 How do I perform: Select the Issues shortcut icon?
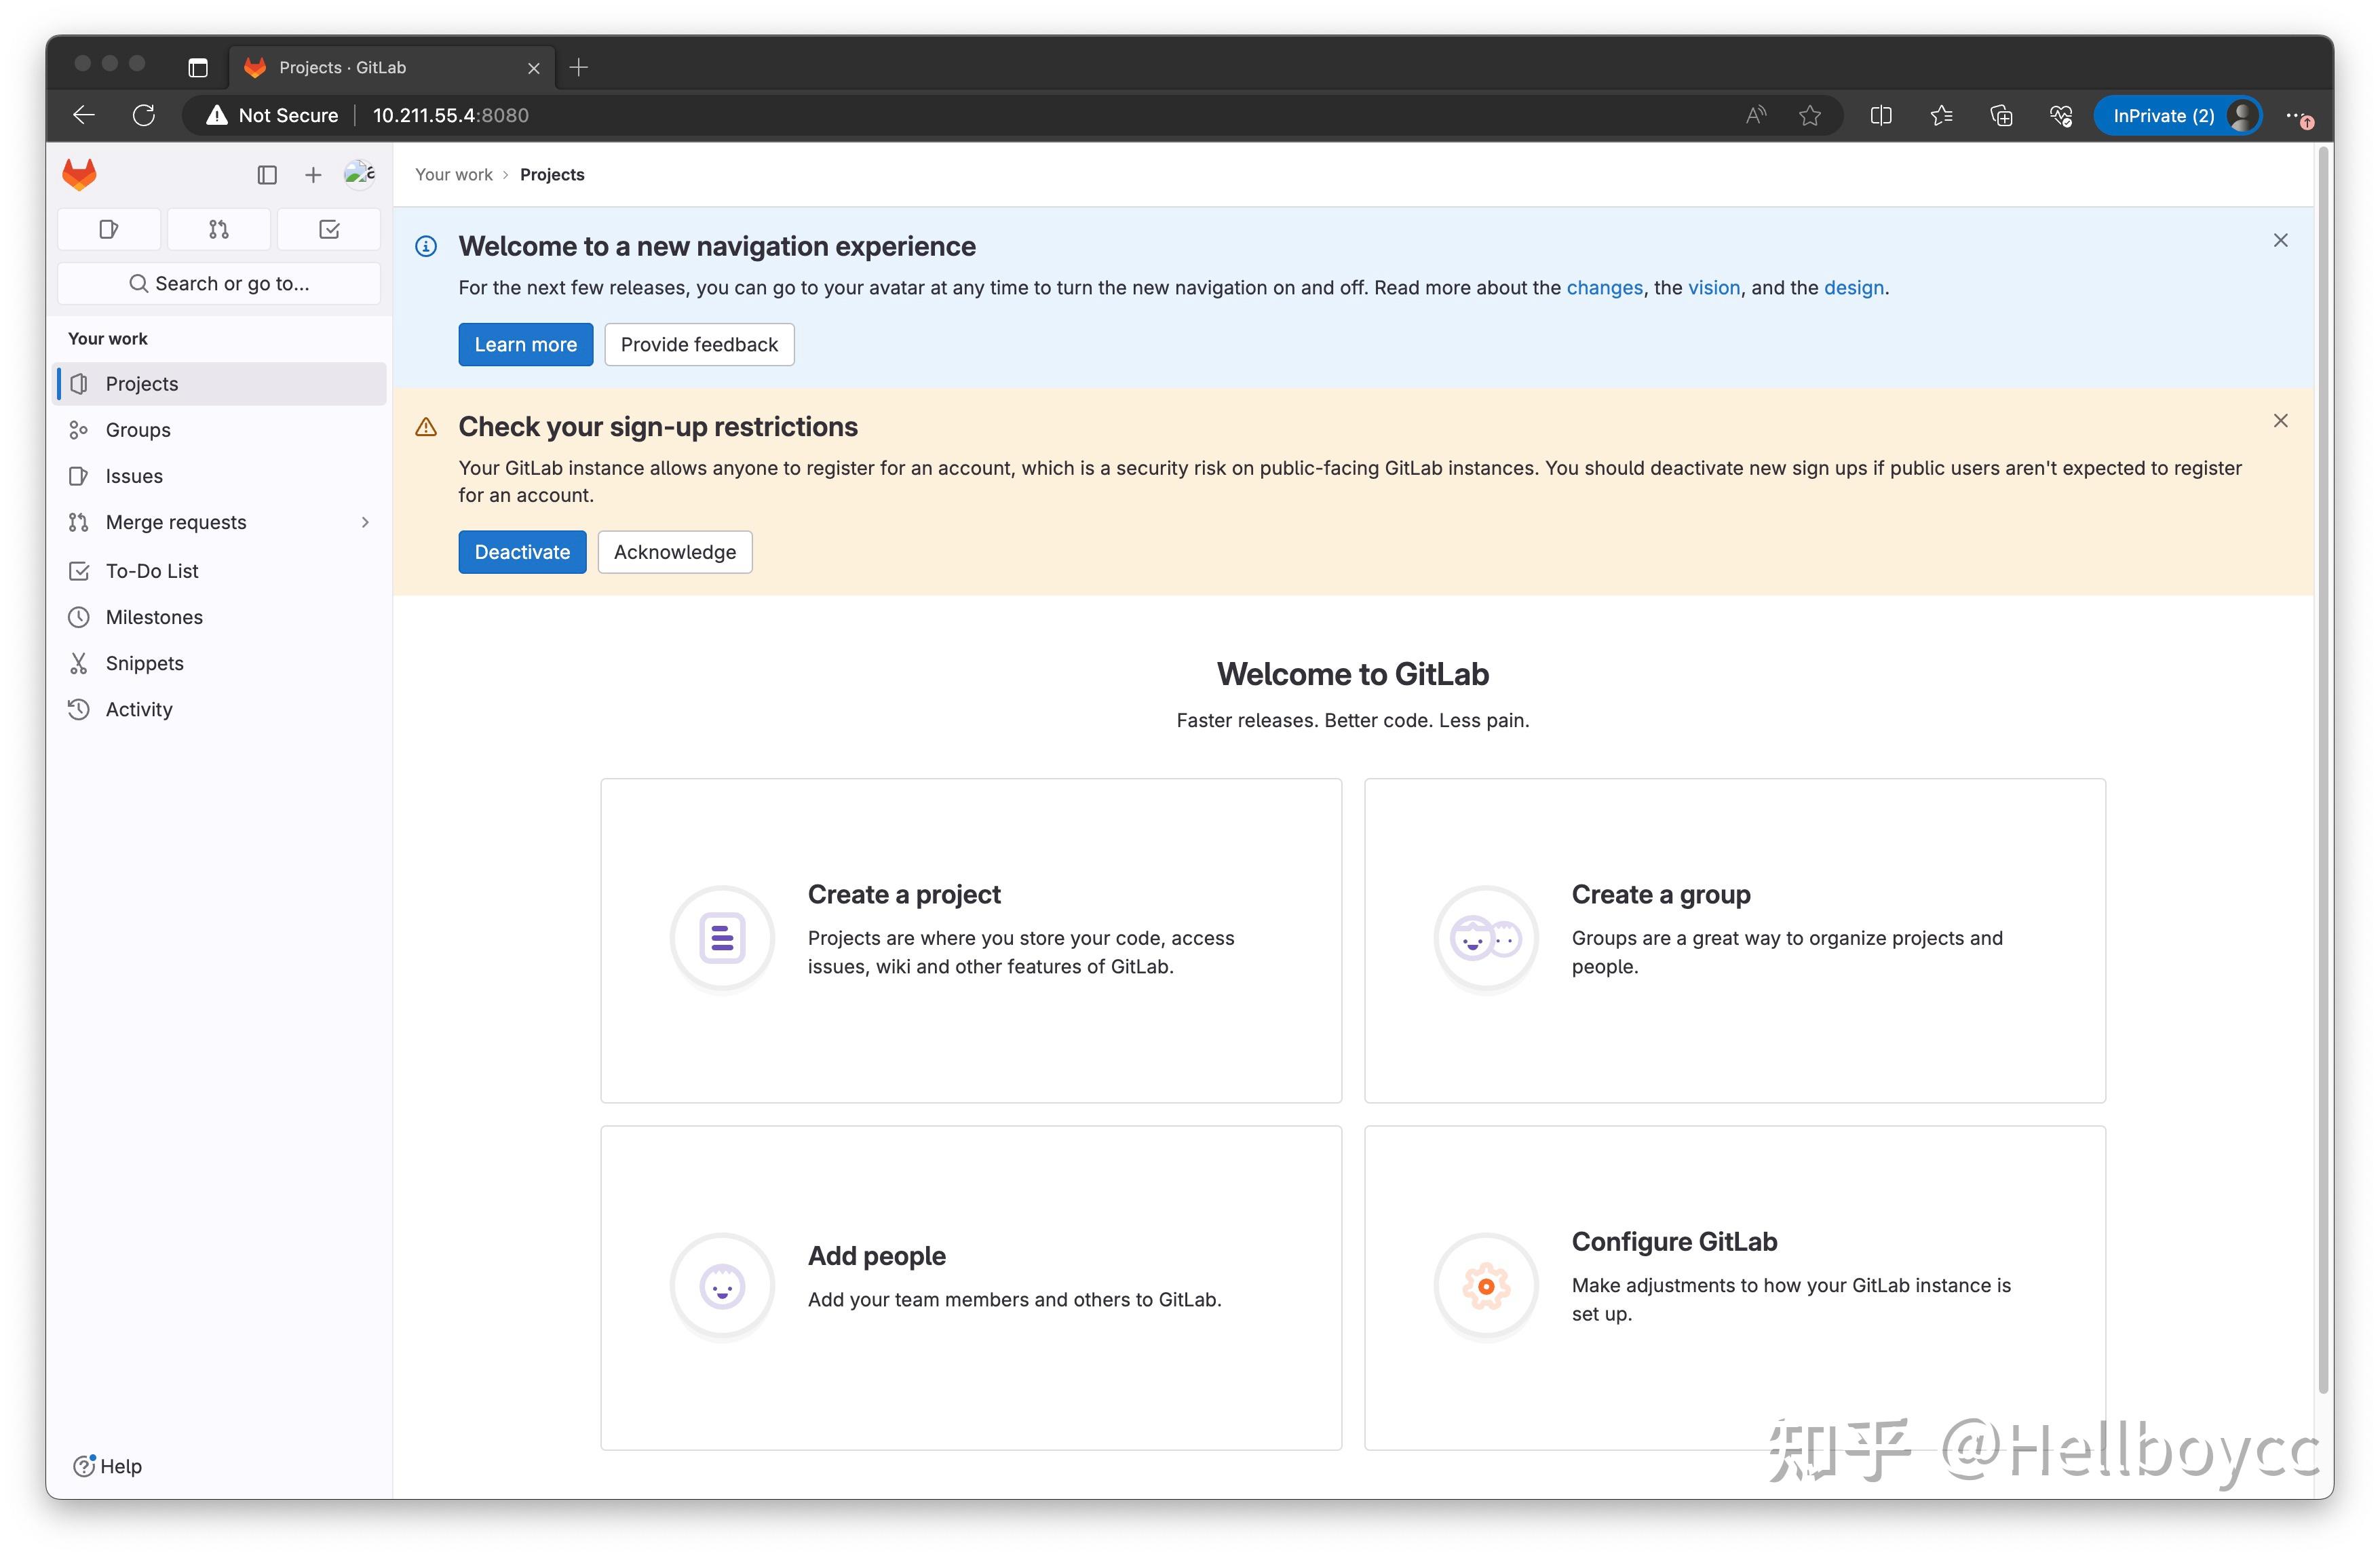coord(108,229)
